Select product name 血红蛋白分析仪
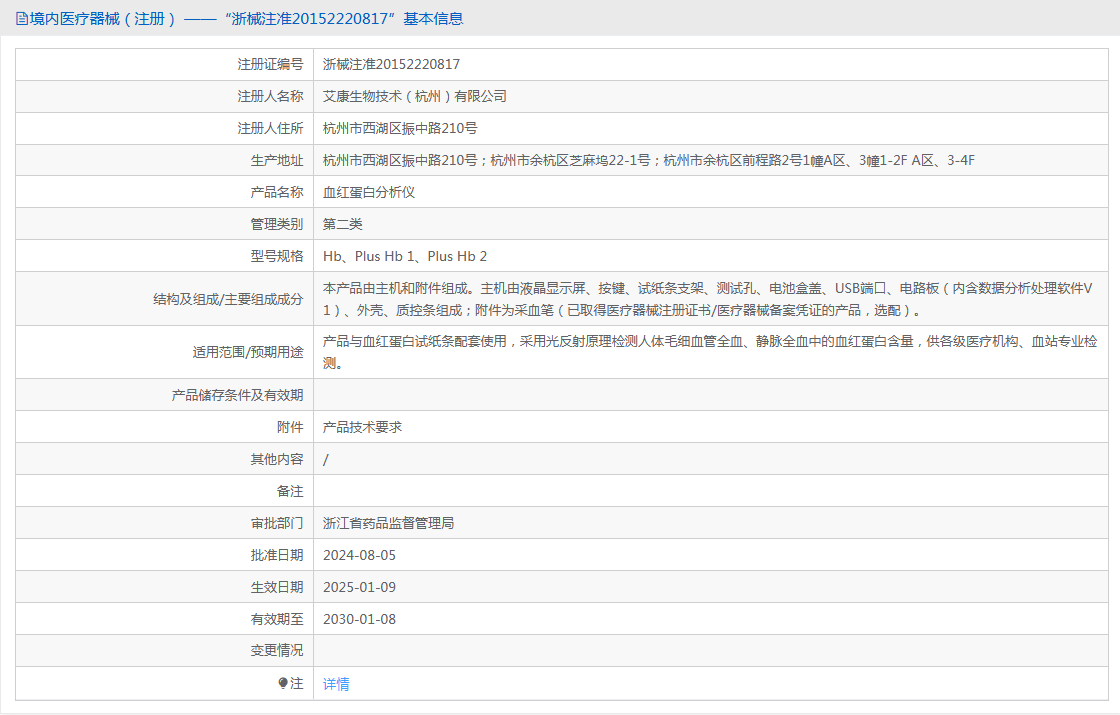Image resolution: width=1120 pixels, height=715 pixels. 369,192
